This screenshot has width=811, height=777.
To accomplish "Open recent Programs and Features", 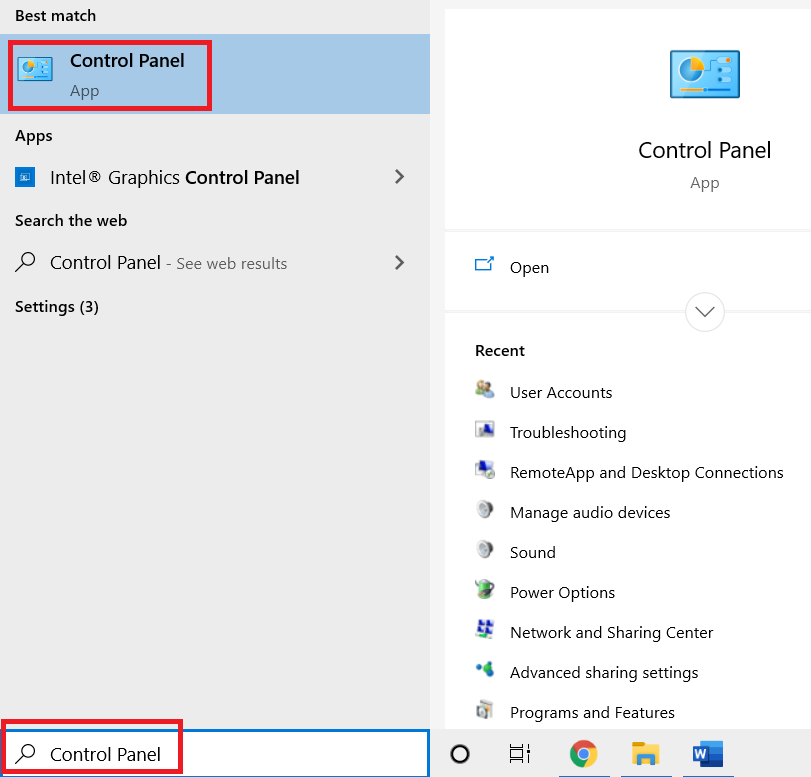I will pyautogui.click(x=592, y=712).
